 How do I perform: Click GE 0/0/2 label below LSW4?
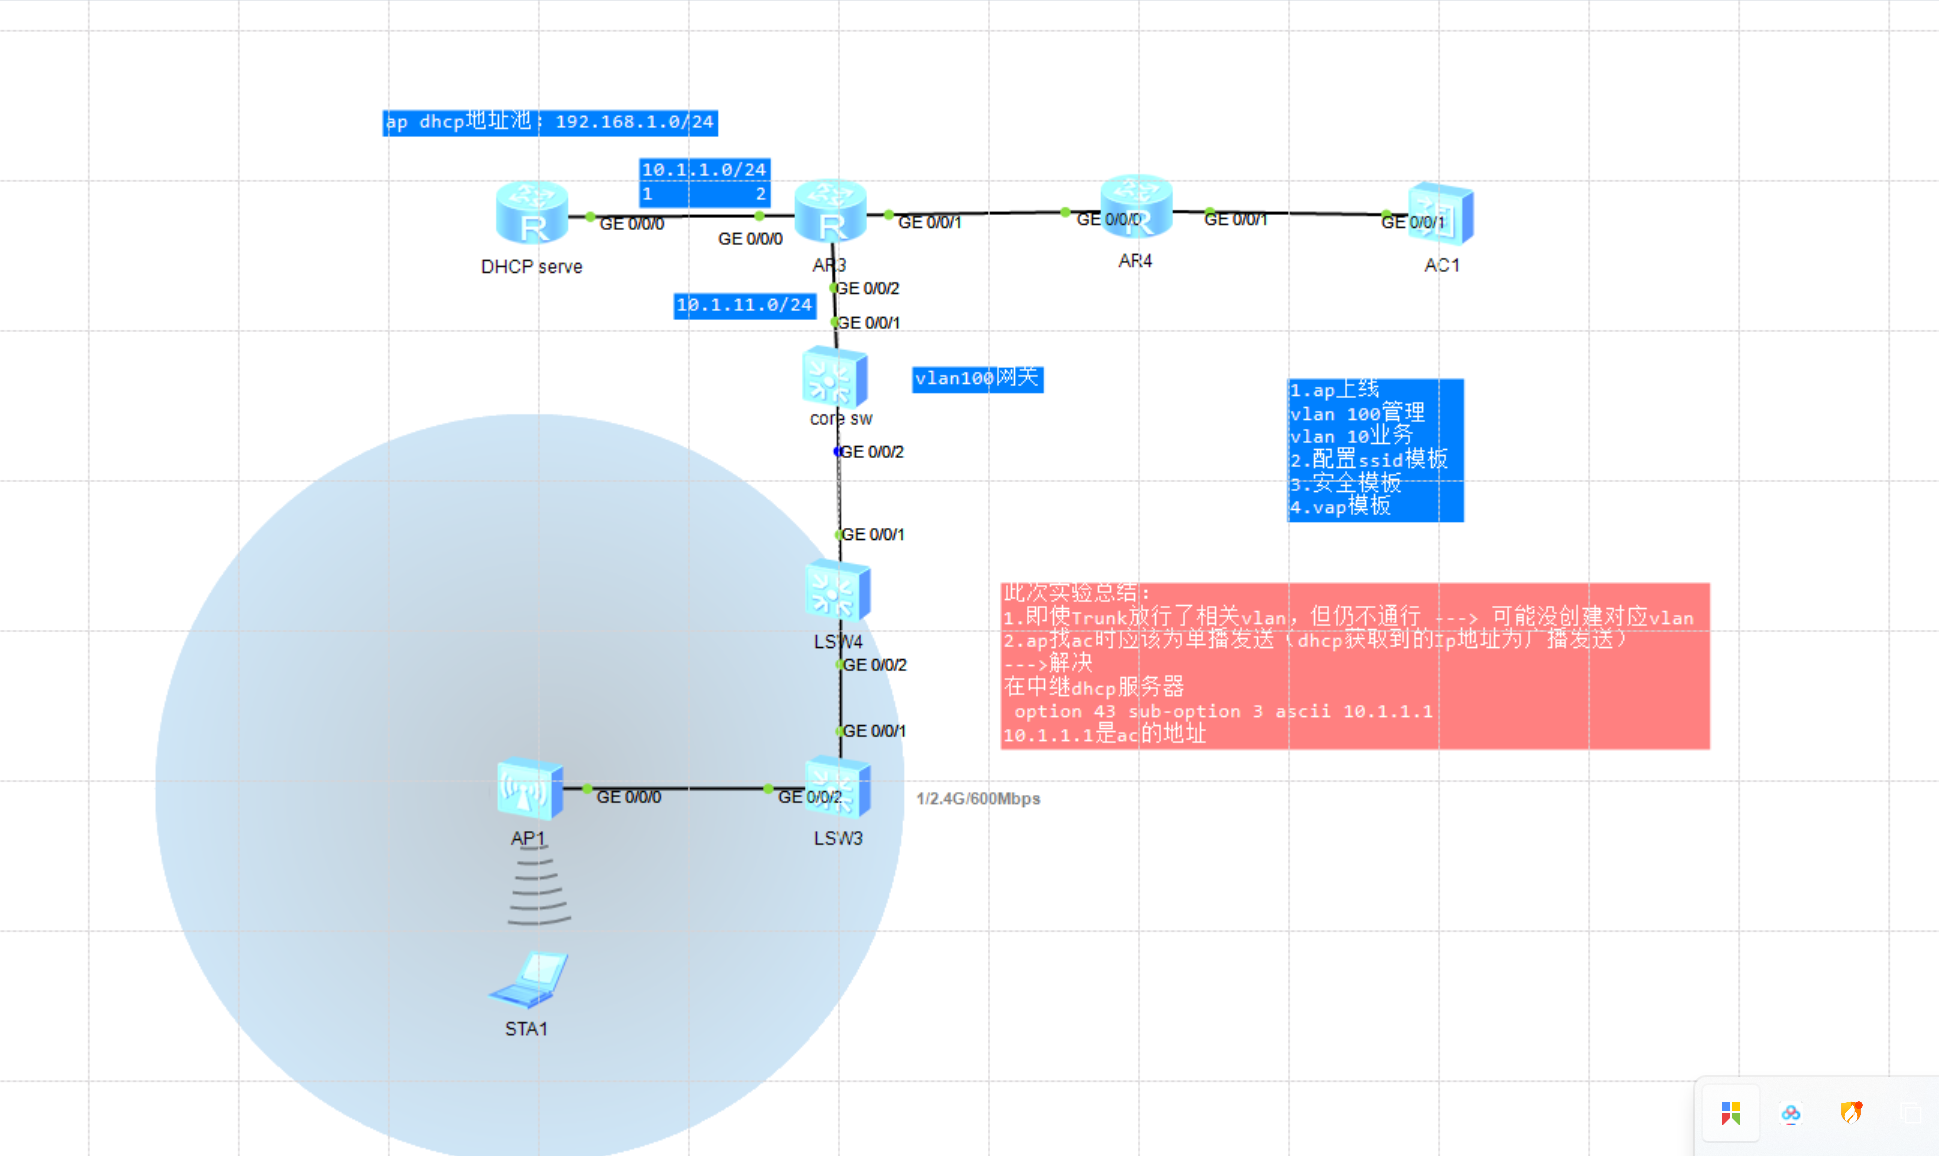875,665
